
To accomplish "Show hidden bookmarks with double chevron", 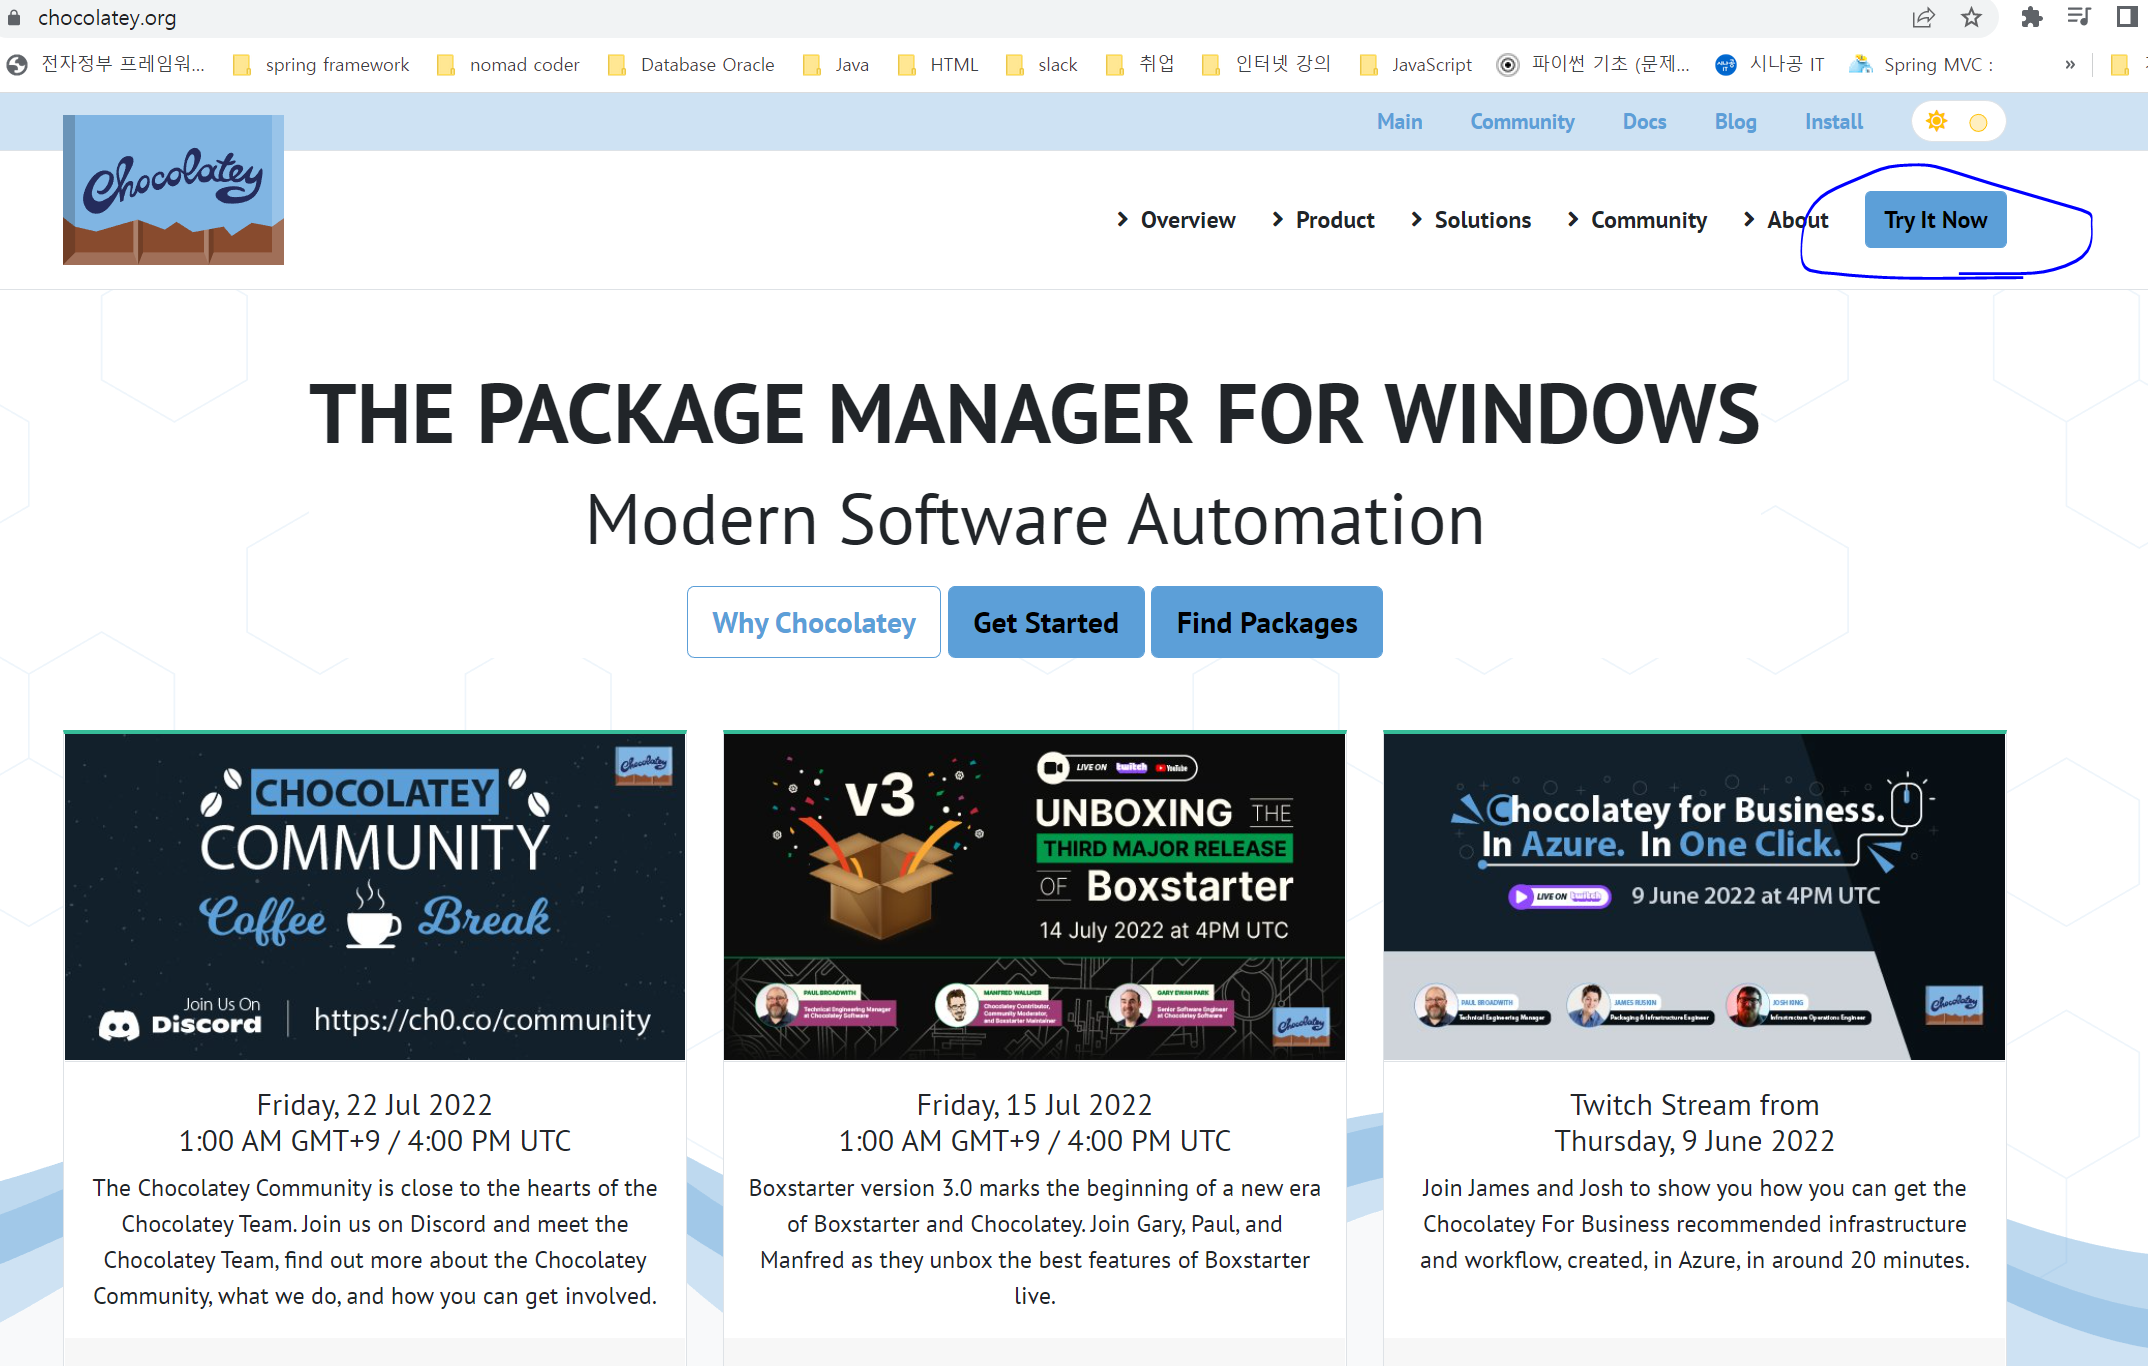I will pos(2069,65).
